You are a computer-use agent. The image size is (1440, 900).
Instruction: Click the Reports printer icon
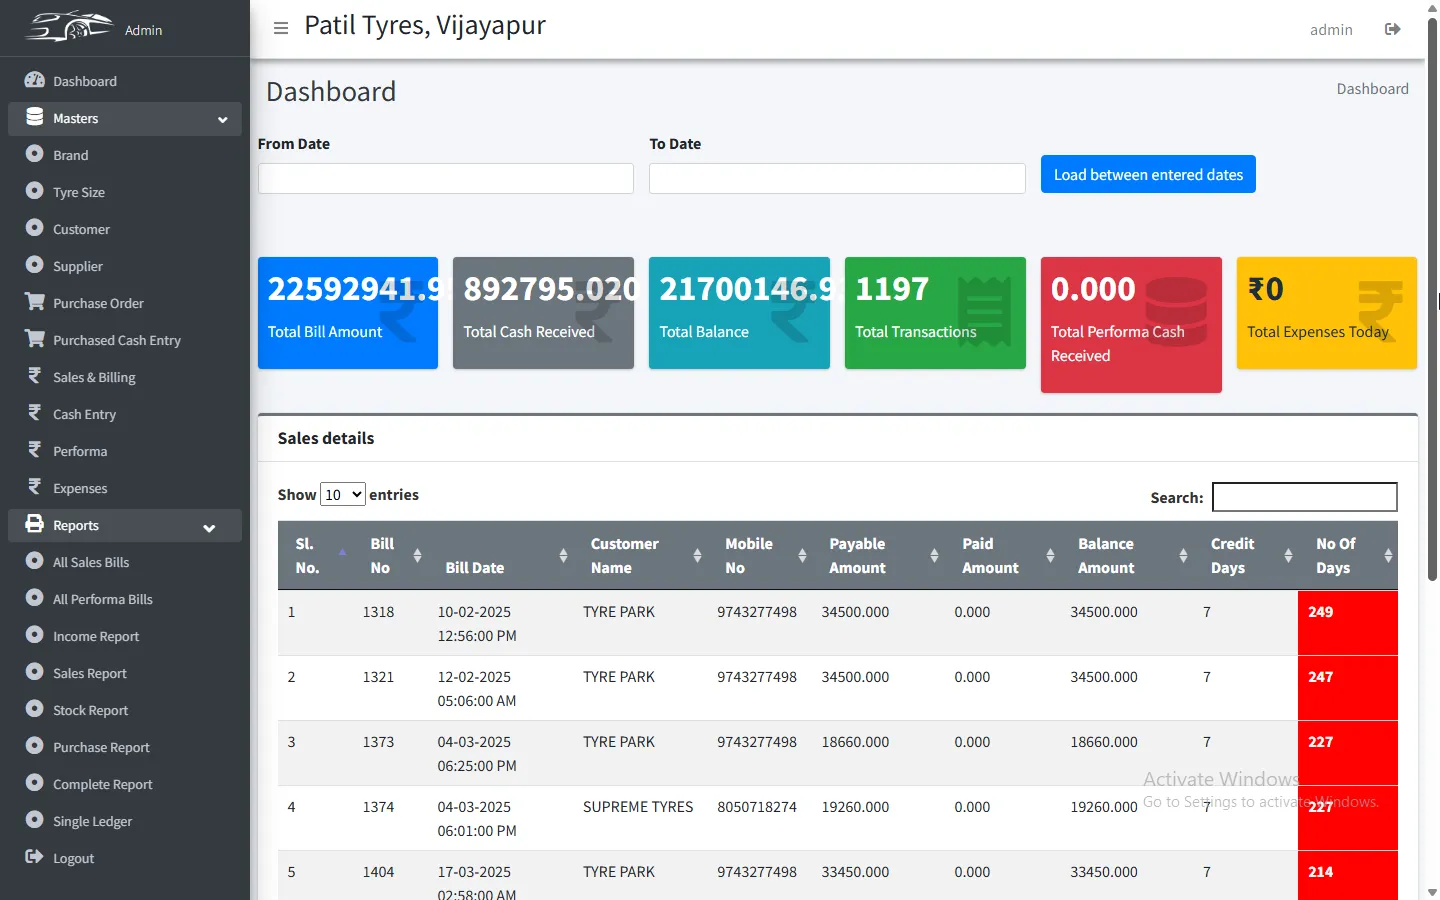coord(35,524)
